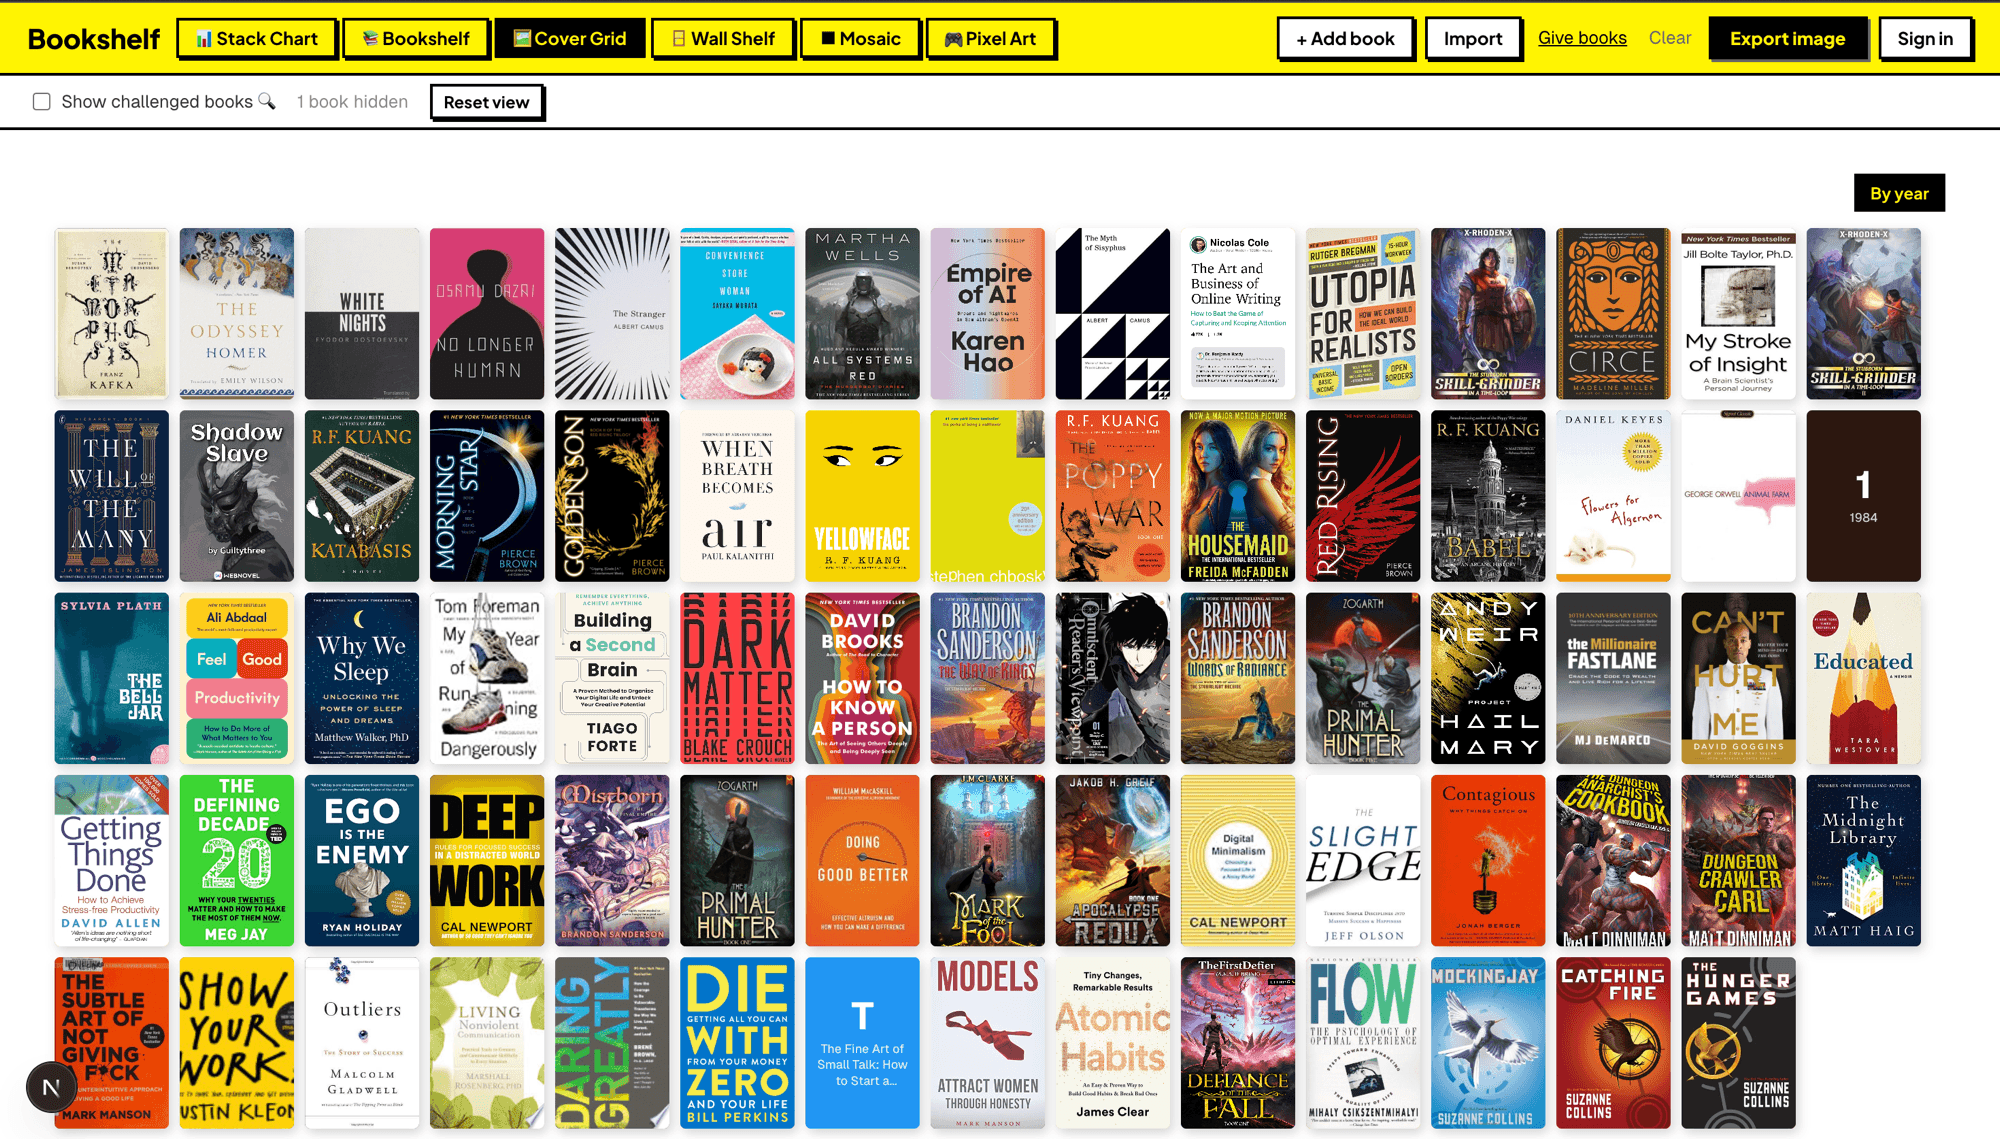Screen dimensions: 2000x1139
Task: Open Dark Matter by Blake Crouch
Action: point(737,679)
